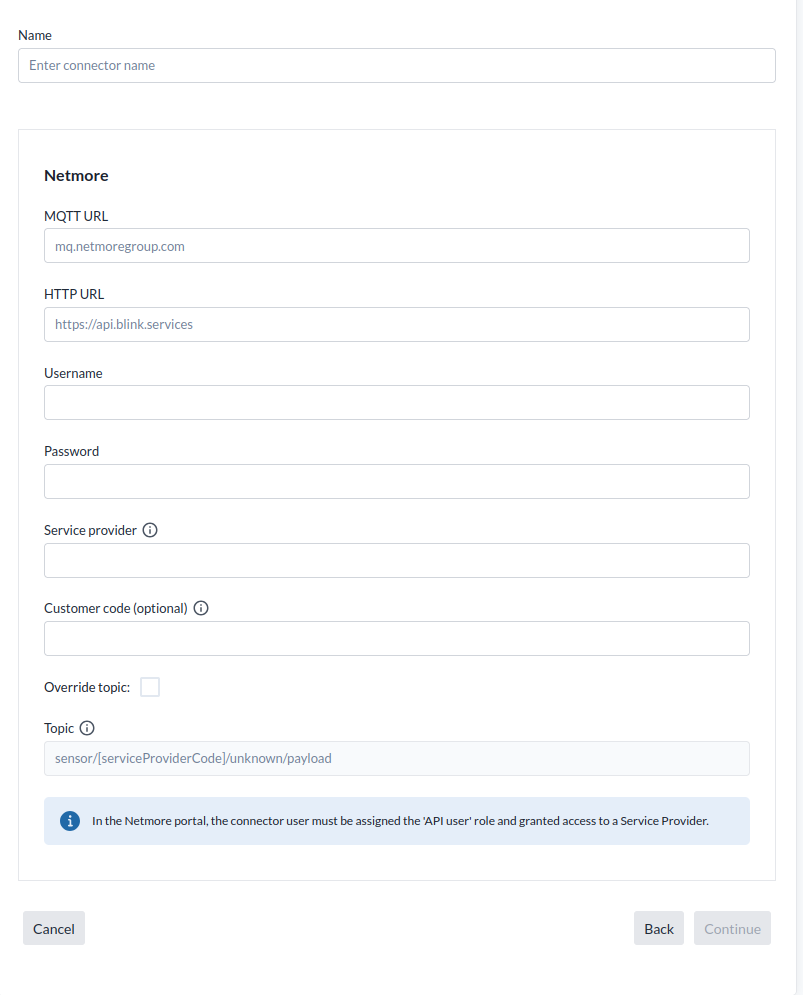Select the Customer code (optional) field

pos(396,638)
